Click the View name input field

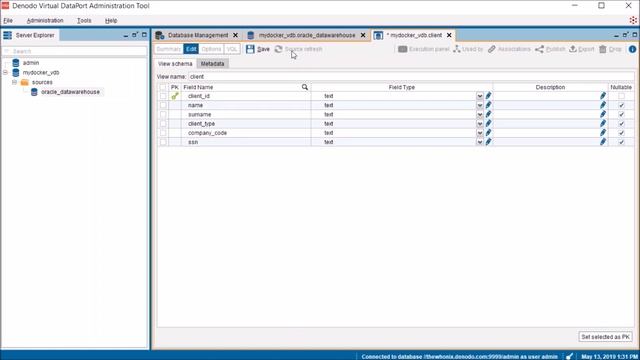(x=411, y=77)
